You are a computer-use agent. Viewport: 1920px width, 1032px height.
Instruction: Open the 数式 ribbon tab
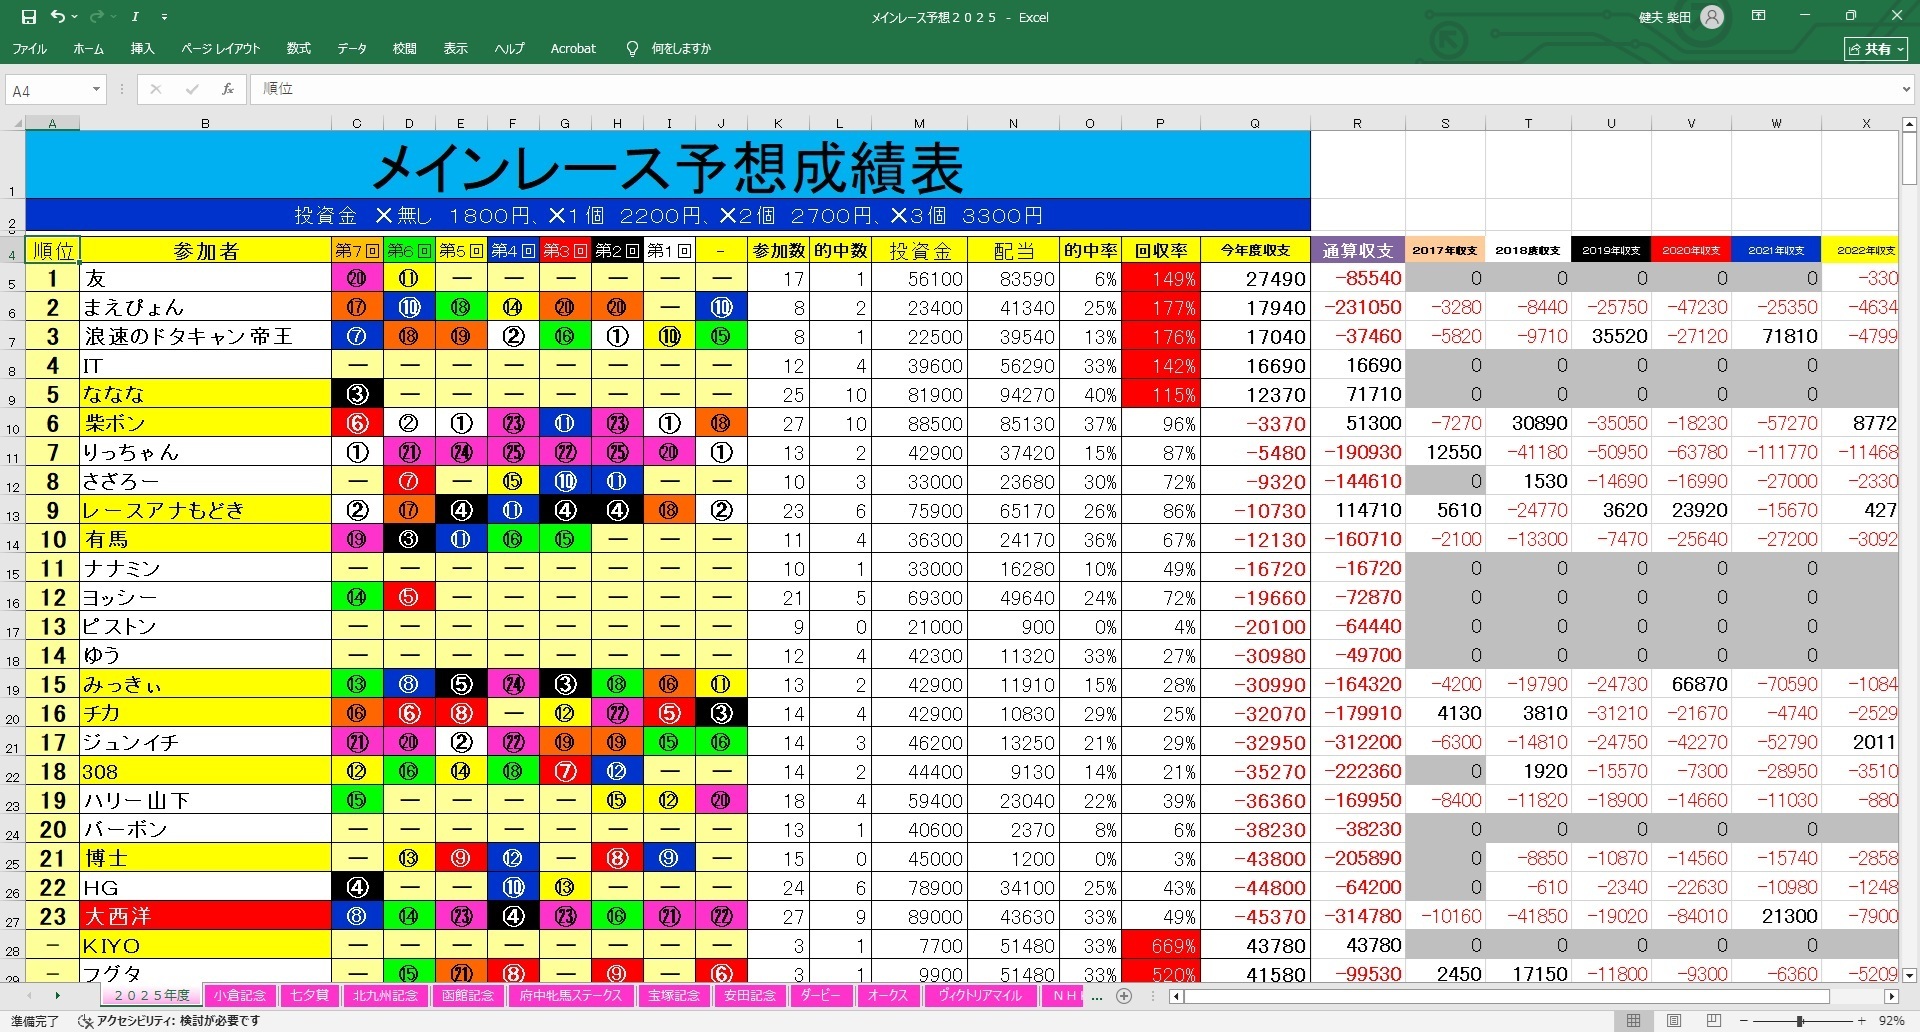[298, 48]
